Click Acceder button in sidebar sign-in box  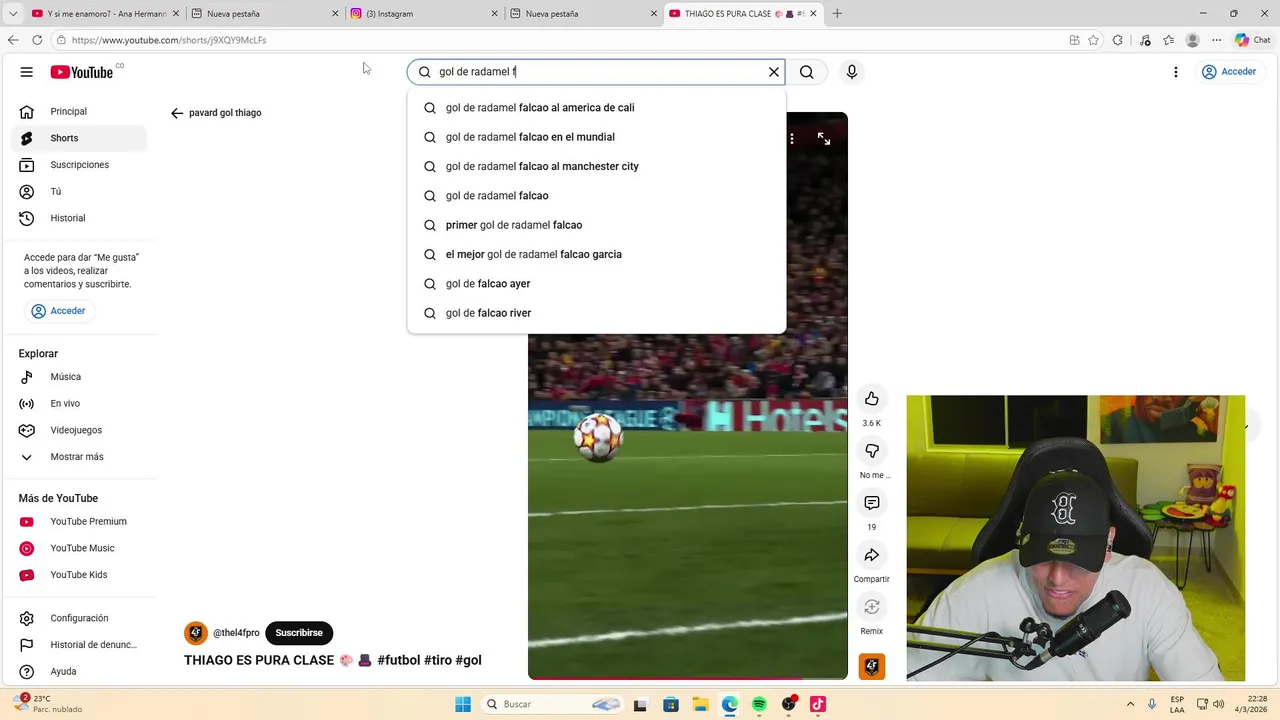click(x=59, y=311)
